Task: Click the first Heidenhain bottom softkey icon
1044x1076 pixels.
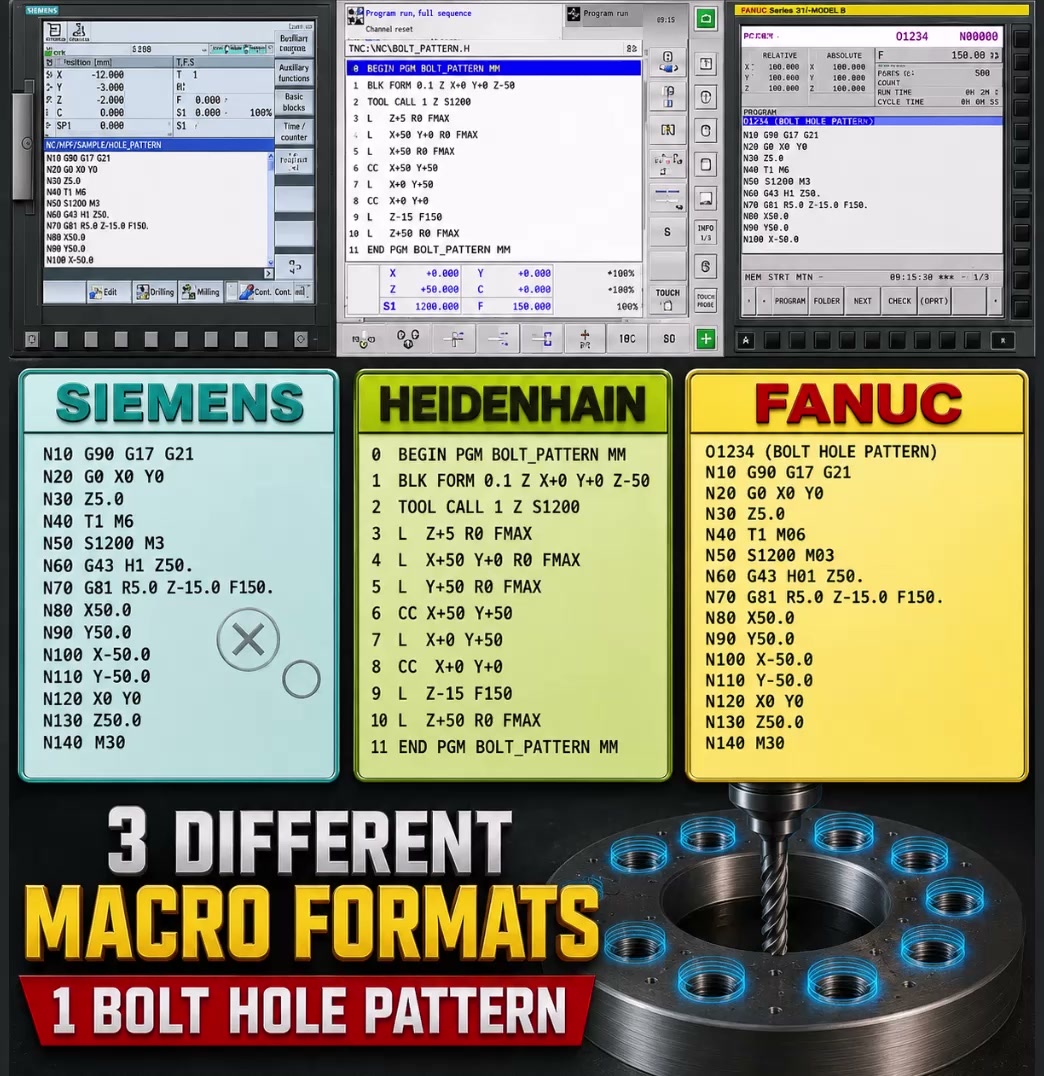Action: tap(364, 339)
